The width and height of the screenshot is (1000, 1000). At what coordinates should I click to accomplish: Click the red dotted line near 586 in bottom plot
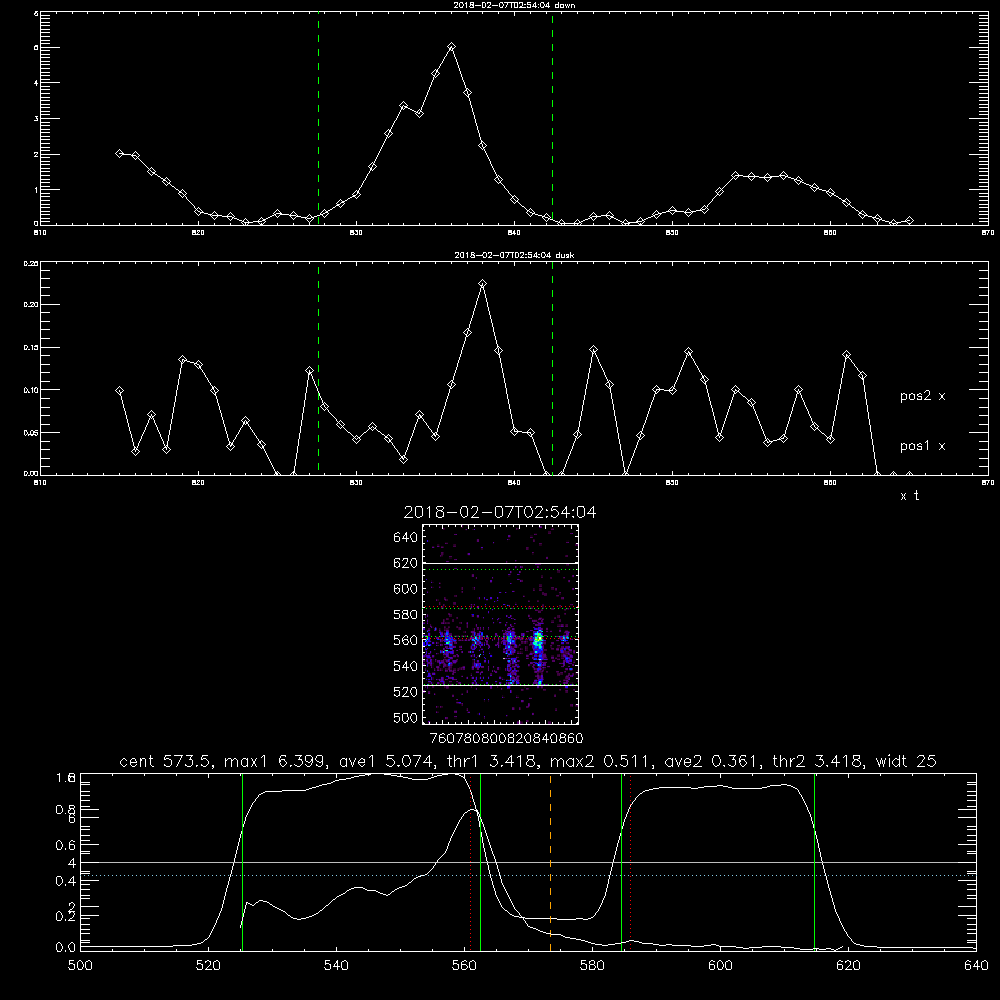[630, 862]
